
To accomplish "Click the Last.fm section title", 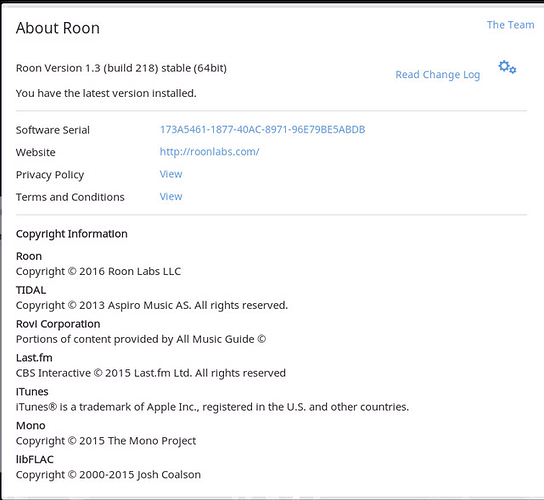I will click(34, 358).
